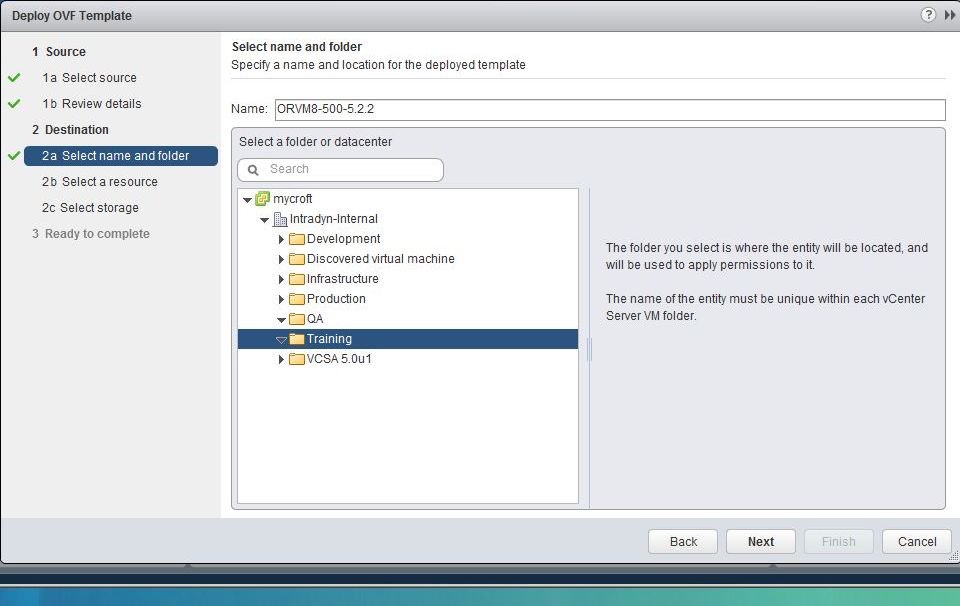The width and height of the screenshot is (960, 606).
Task: Expand the Development folder
Action: (x=281, y=239)
